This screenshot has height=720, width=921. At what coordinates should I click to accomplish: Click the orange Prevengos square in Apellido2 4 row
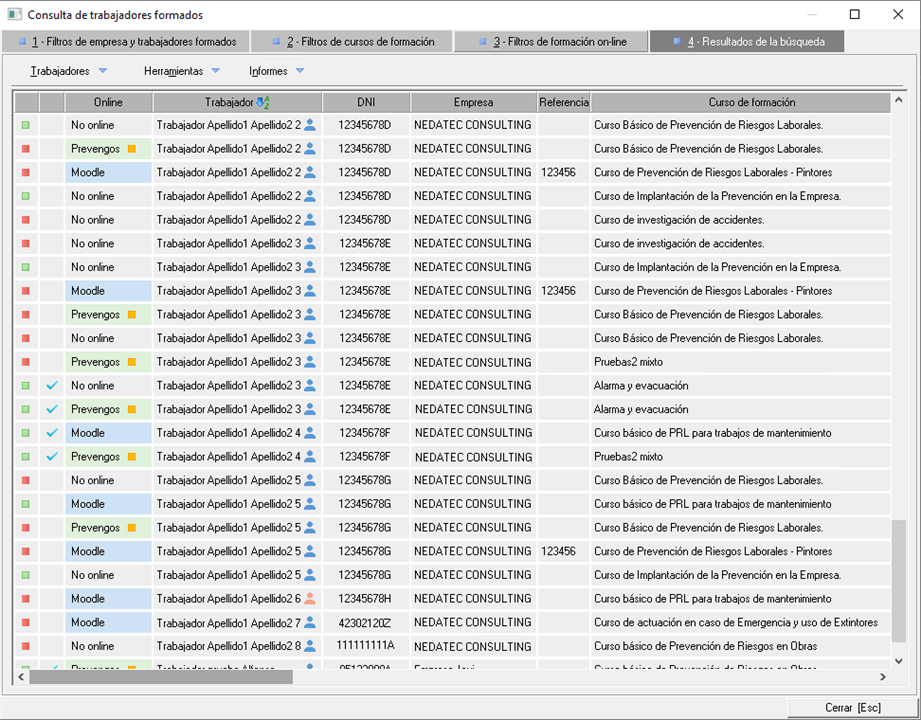click(x=131, y=457)
